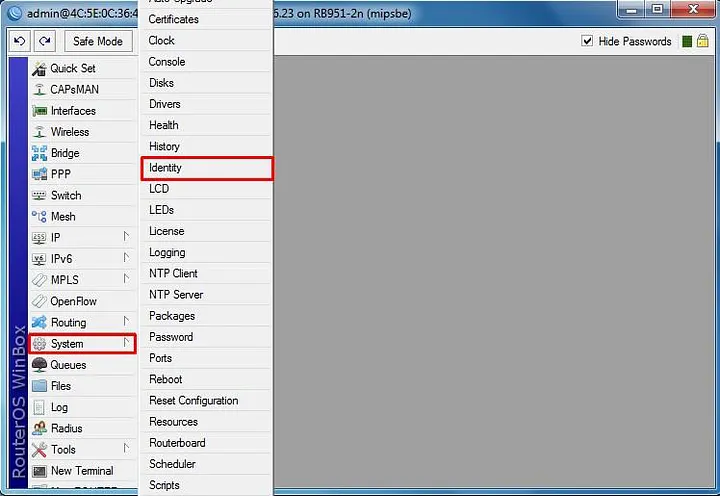Click the PPP icon
The image size is (720, 496).
click(x=39, y=174)
